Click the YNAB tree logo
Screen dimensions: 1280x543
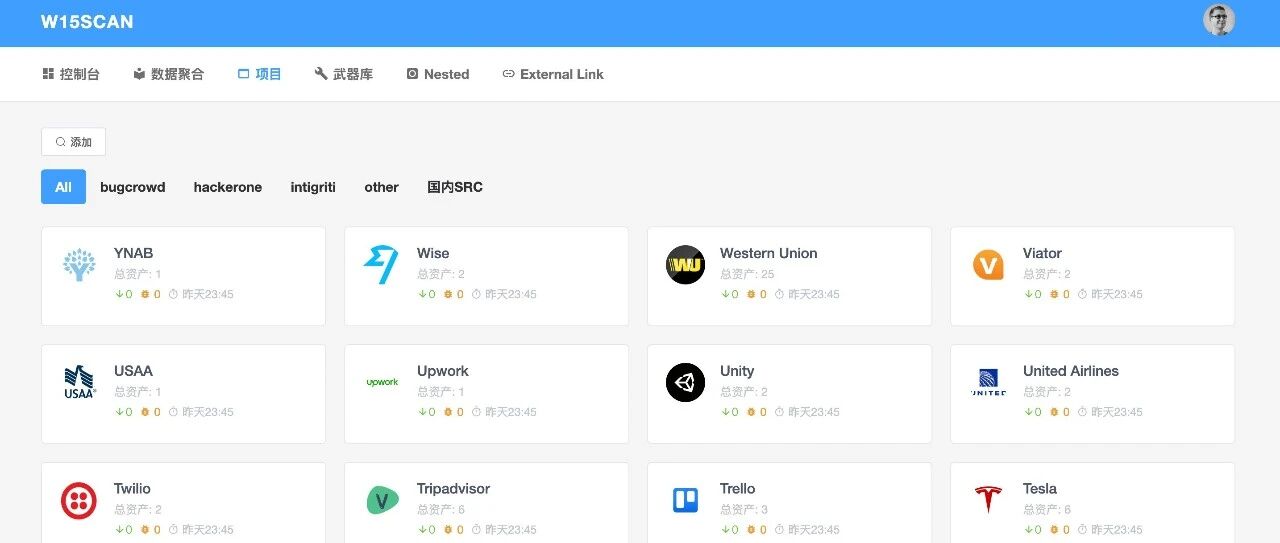(x=79, y=265)
